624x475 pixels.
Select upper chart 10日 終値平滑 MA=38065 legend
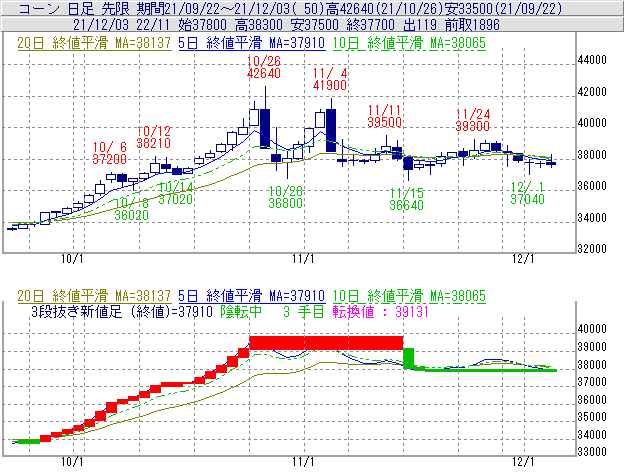409,43
